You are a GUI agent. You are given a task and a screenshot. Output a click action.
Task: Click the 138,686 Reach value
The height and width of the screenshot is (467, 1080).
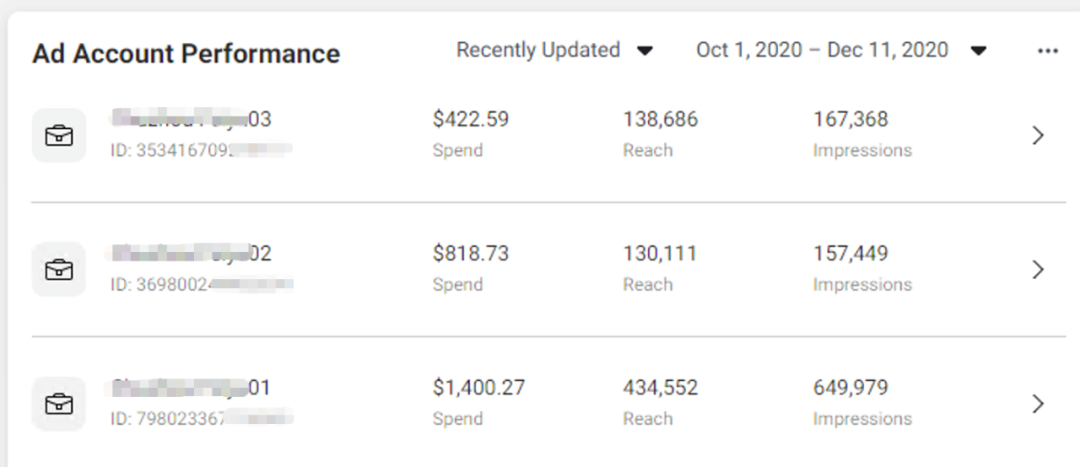660,119
